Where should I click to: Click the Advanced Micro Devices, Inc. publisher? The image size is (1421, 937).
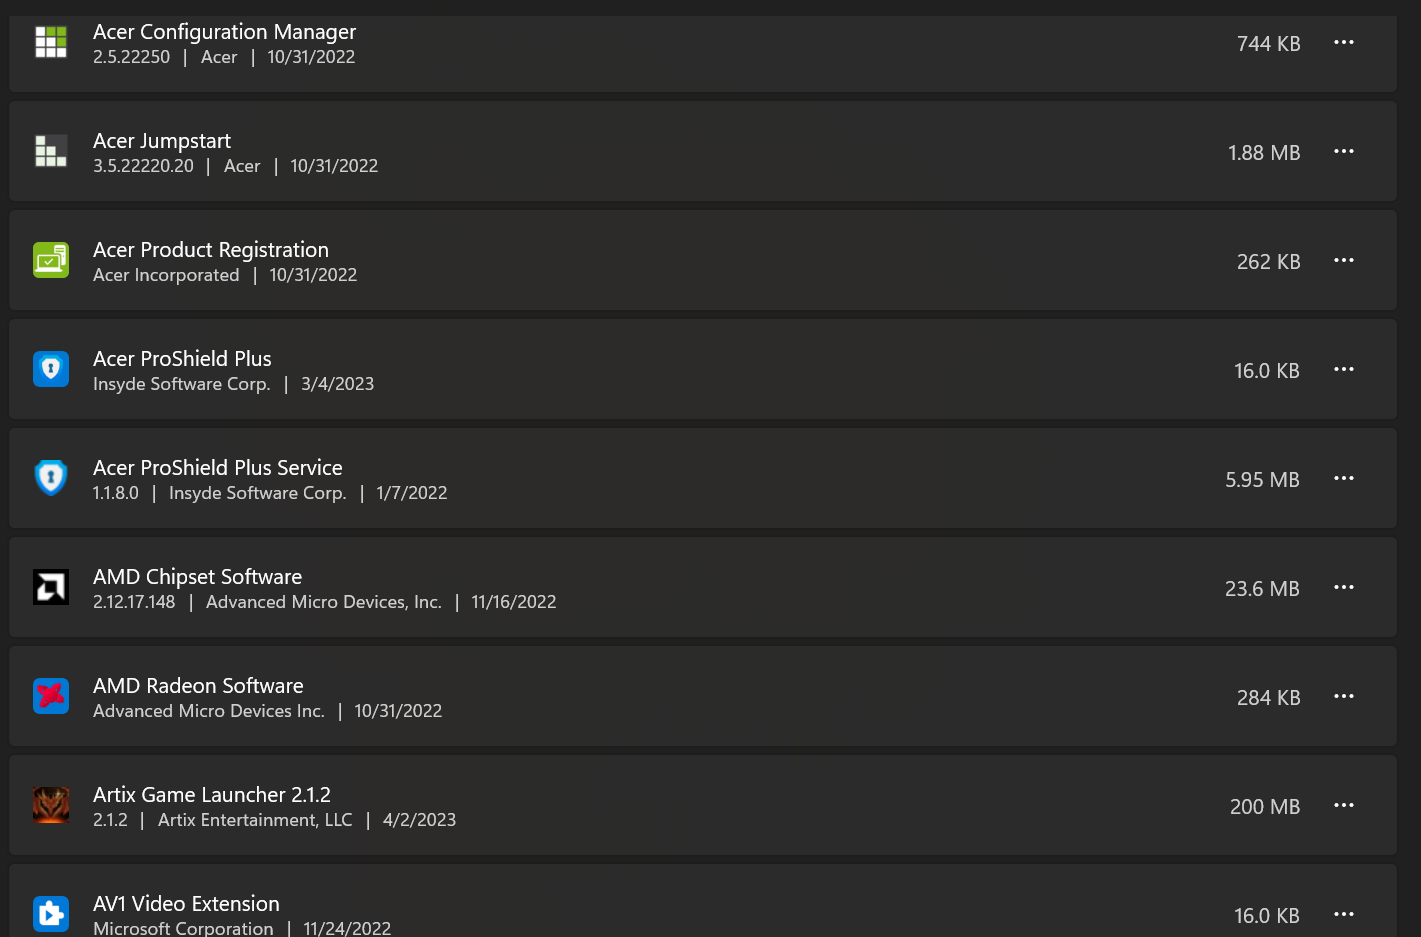[x=324, y=602]
